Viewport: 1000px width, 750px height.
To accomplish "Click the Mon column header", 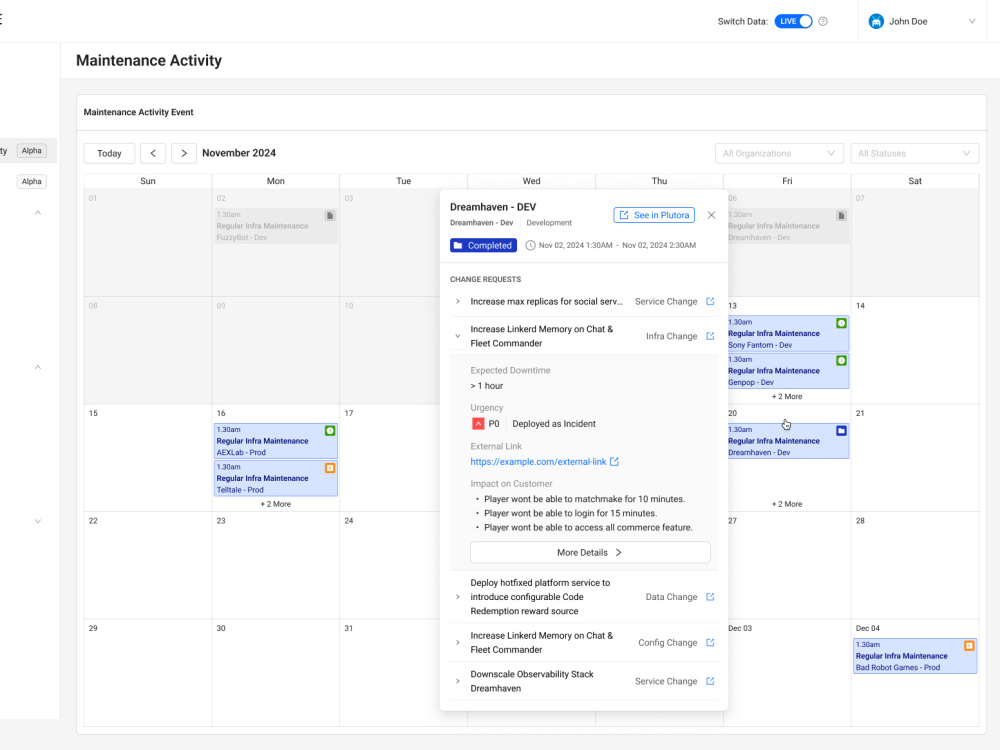I will click(276, 181).
